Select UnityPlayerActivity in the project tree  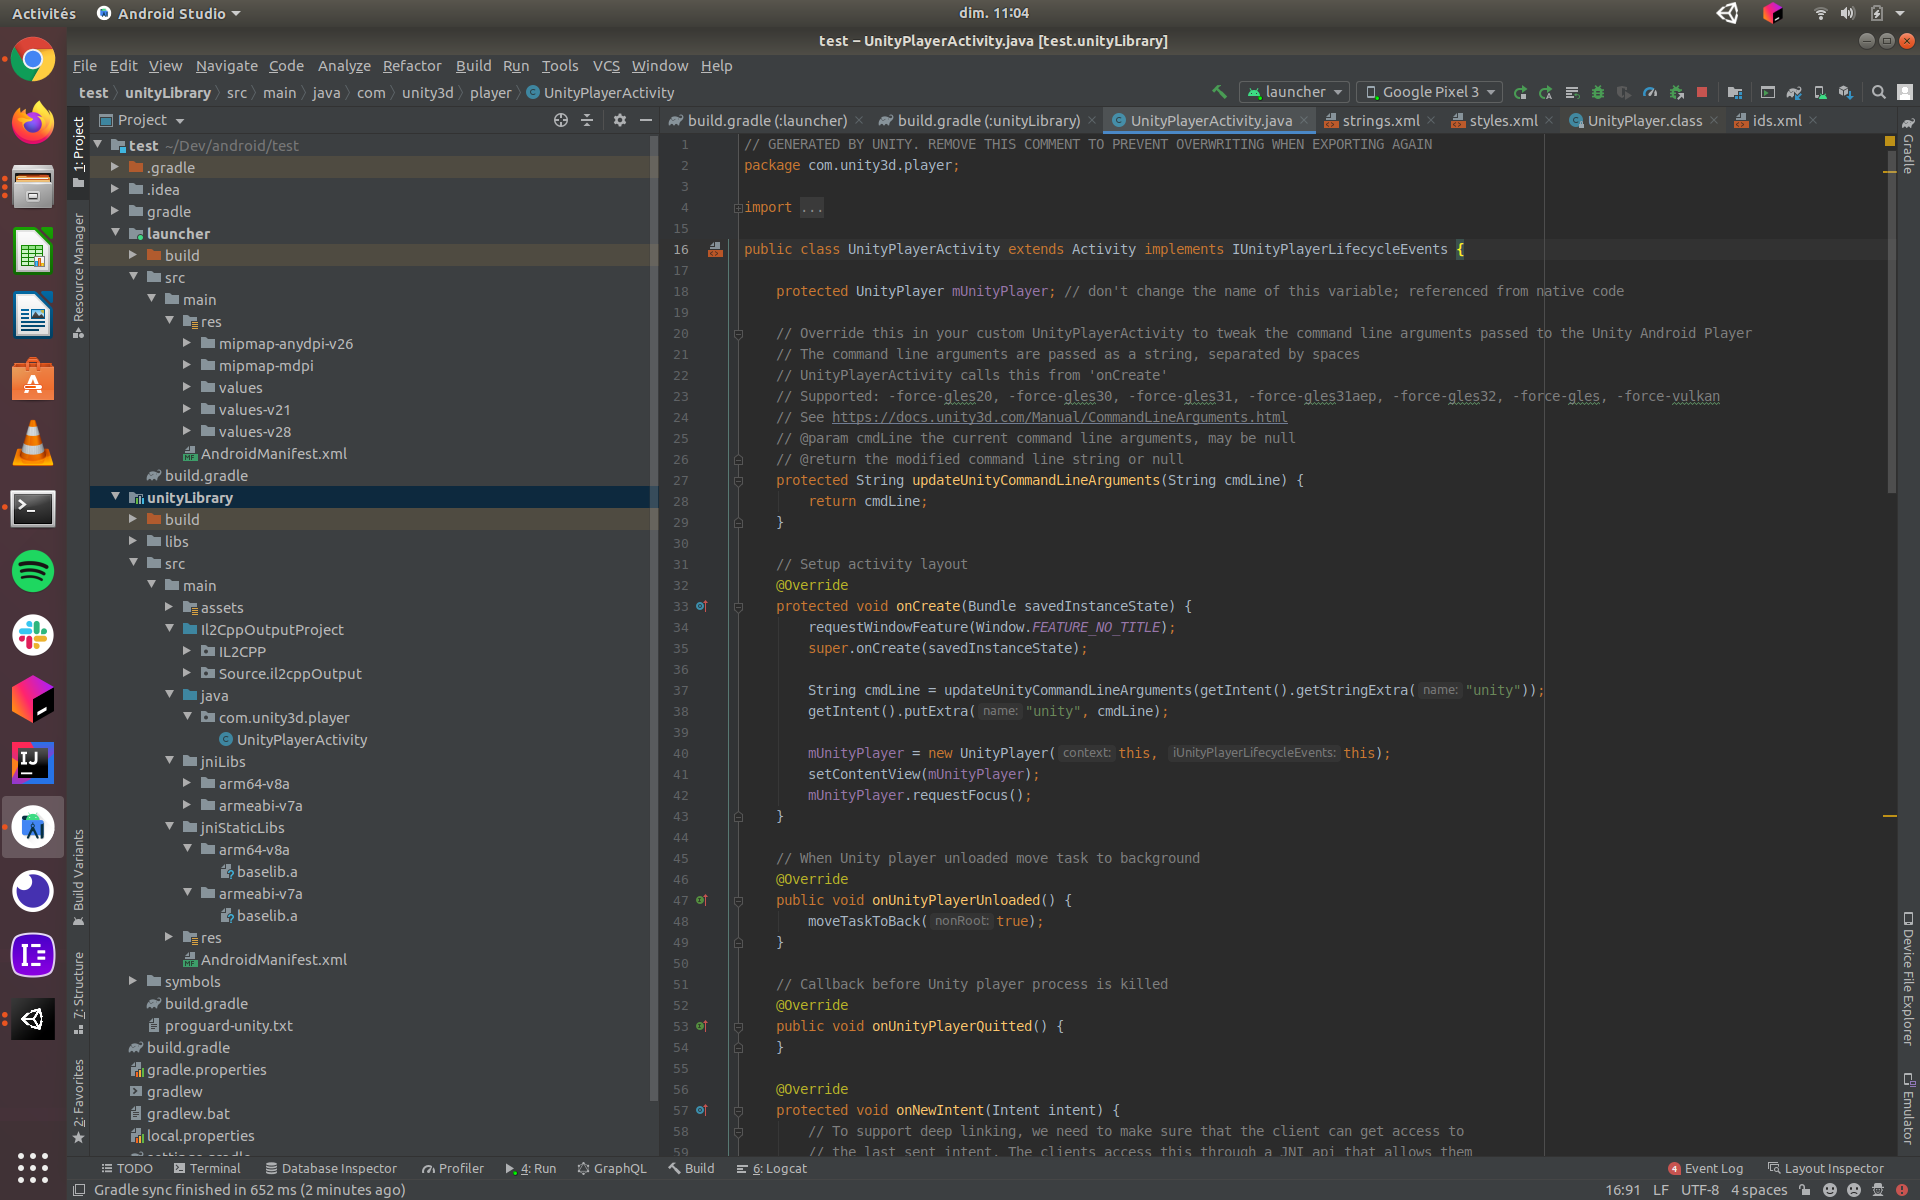tap(301, 739)
